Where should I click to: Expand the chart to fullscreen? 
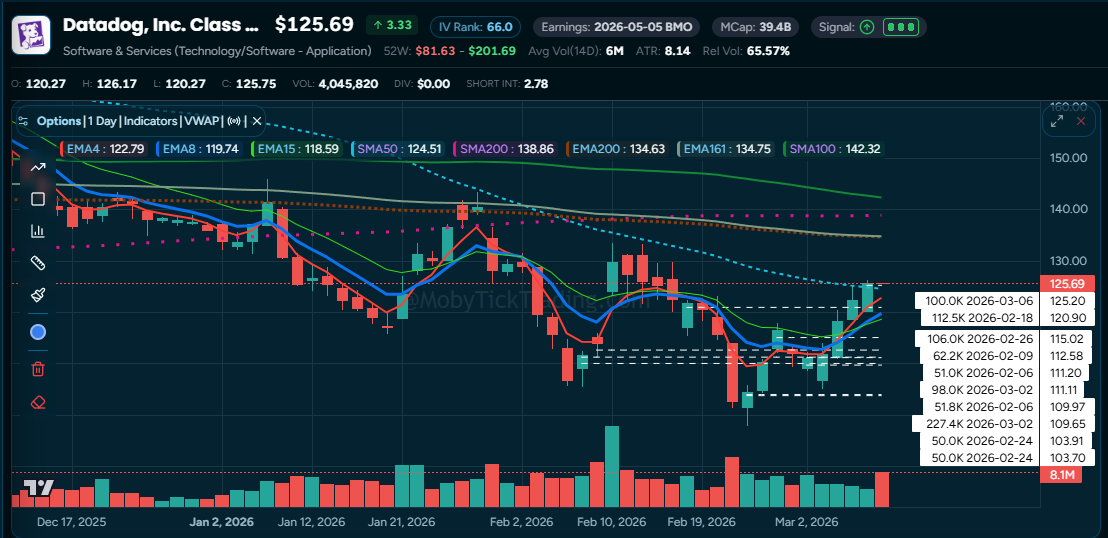[x=1056, y=121]
